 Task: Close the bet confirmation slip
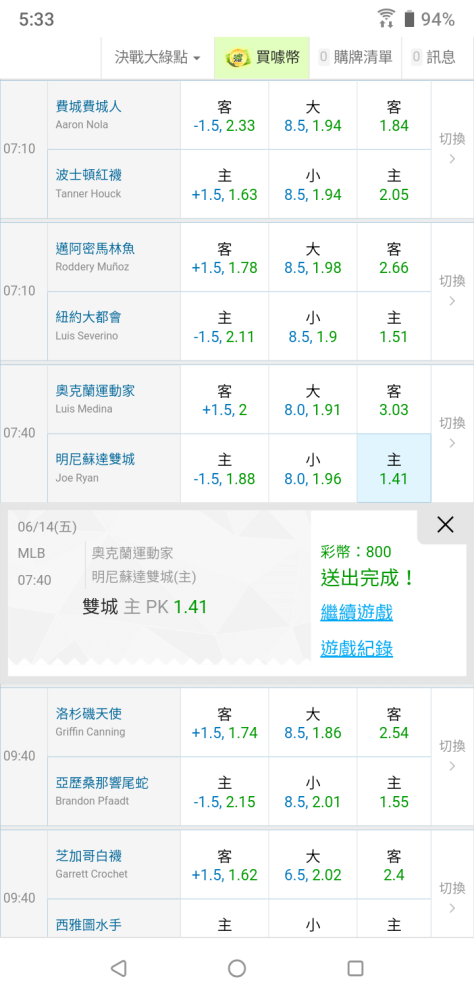(x=445, y=525)
